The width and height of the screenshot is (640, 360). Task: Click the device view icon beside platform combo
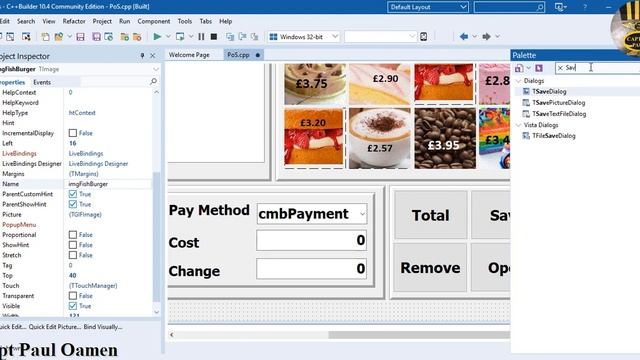(x=424, y=37)
